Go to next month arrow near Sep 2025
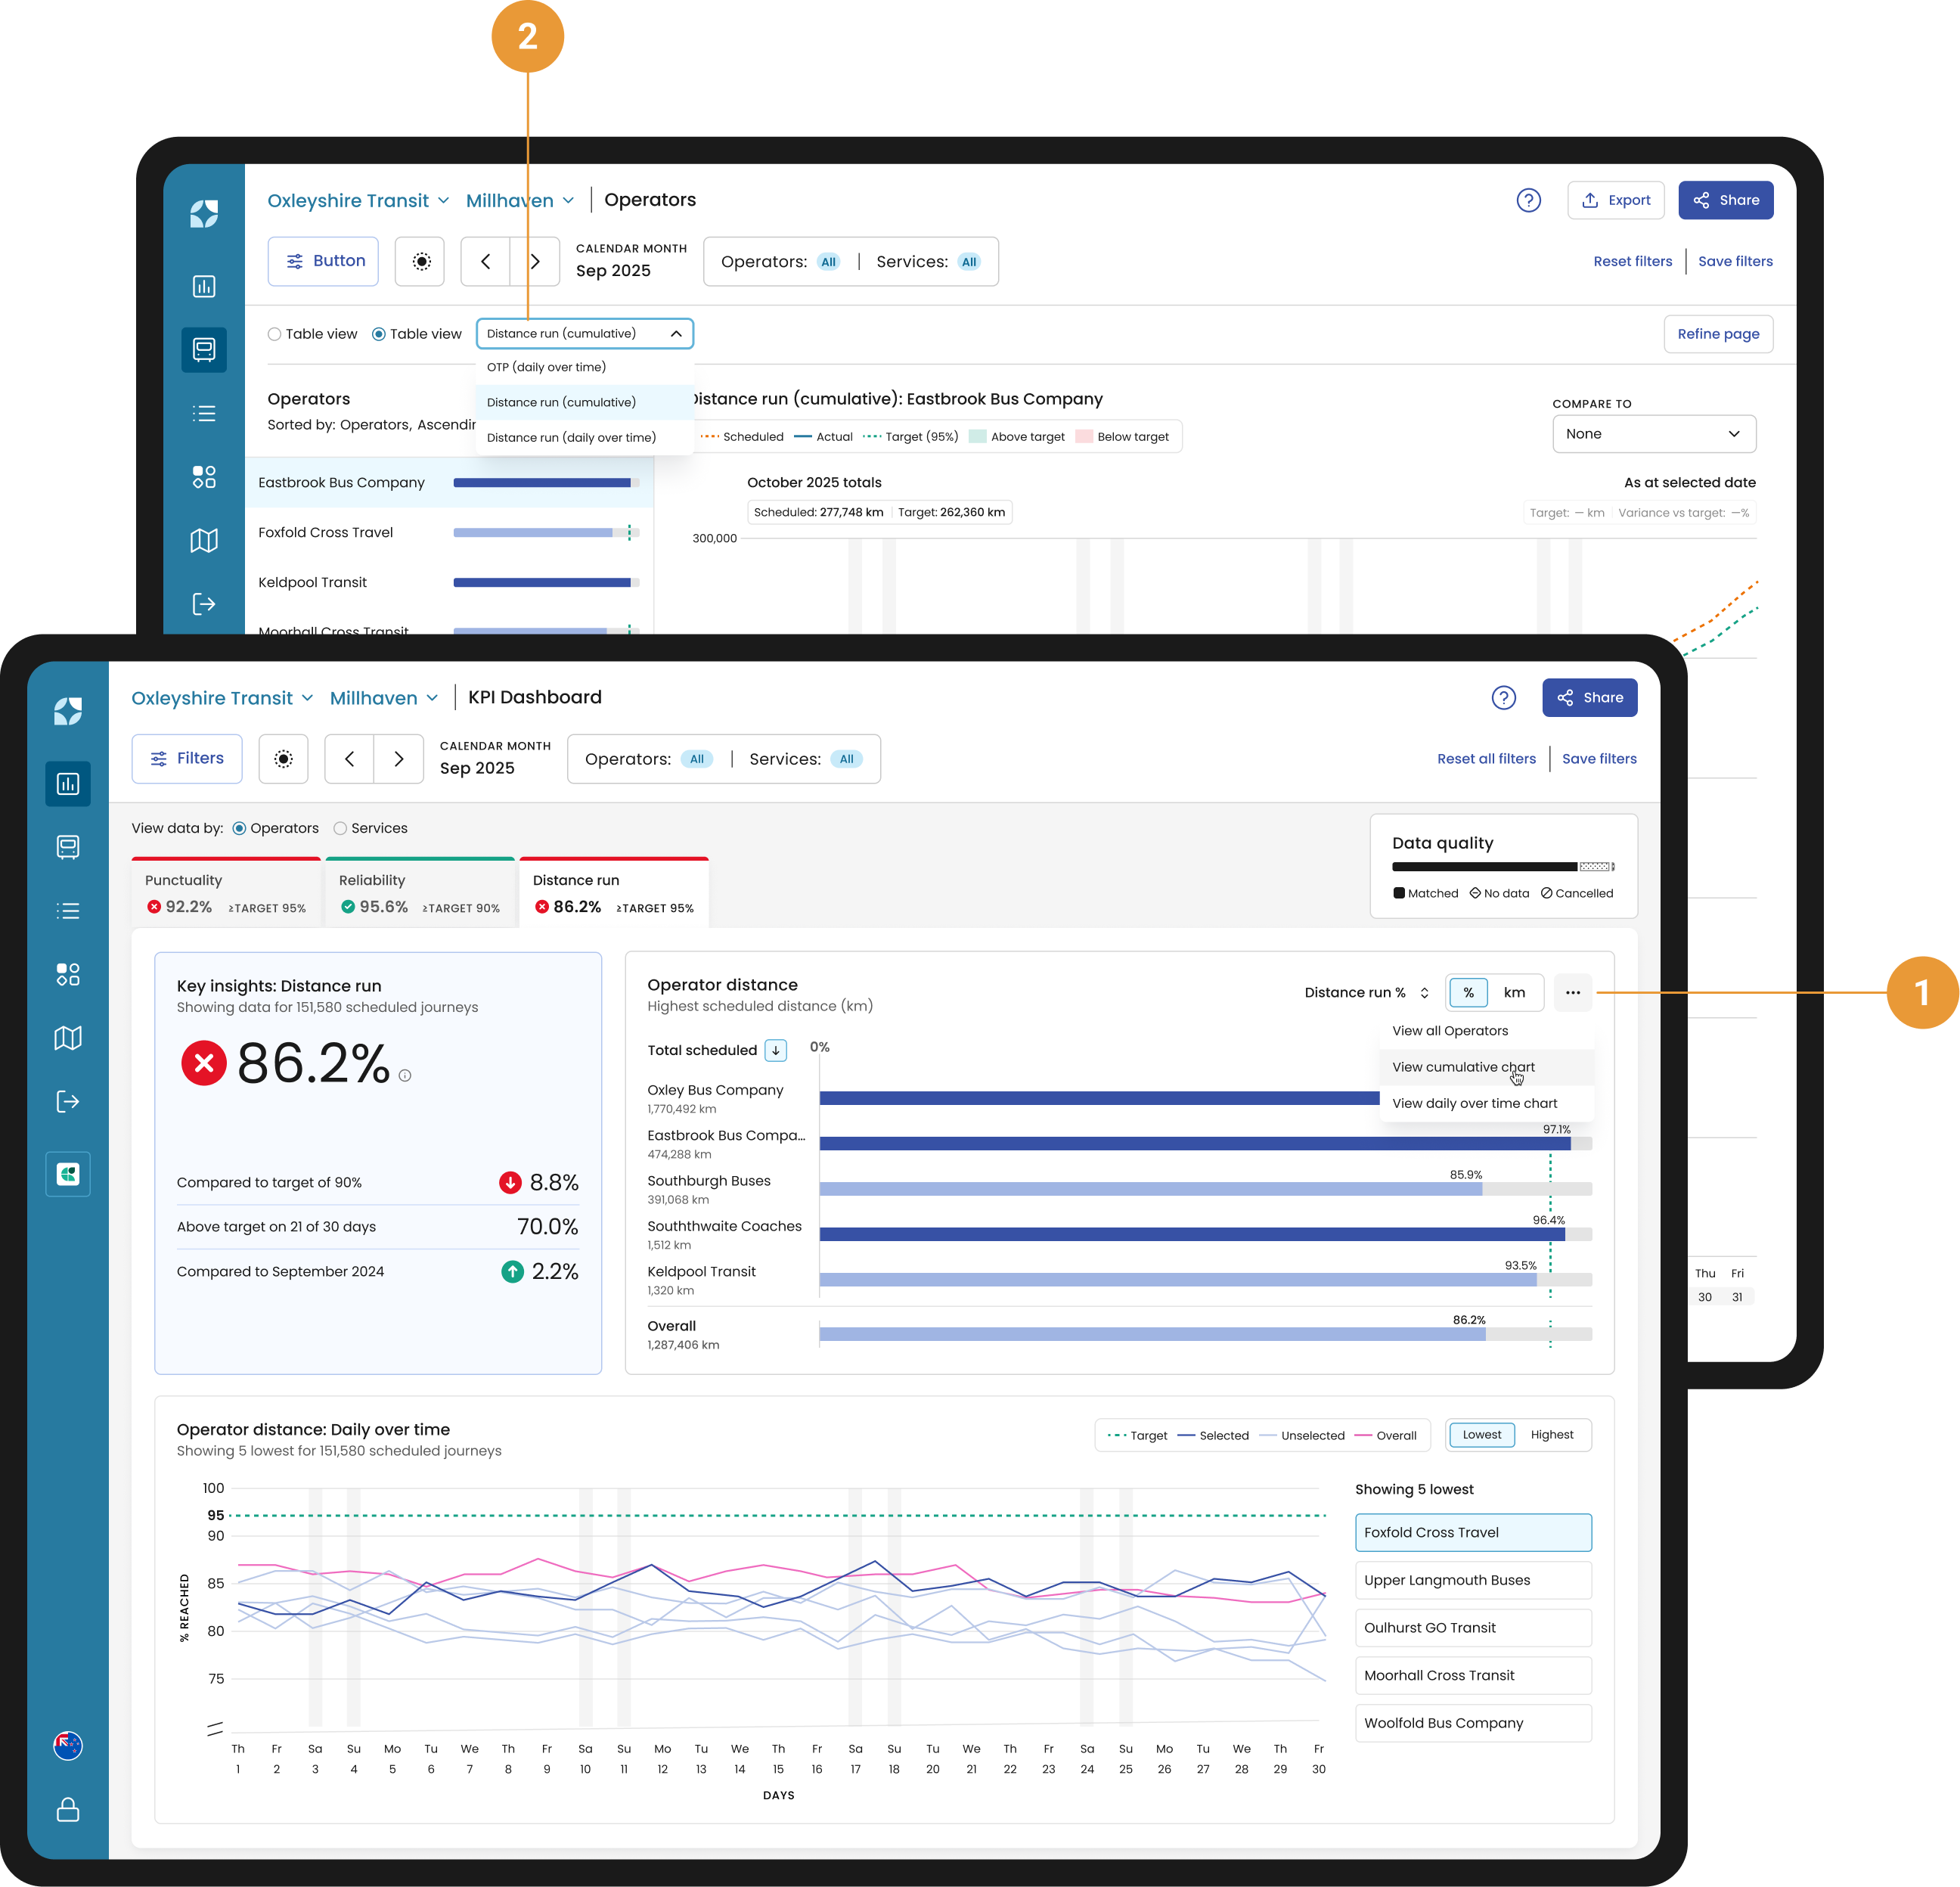The width and height of the screenshot is (1960, 1887). click(399, 759)
